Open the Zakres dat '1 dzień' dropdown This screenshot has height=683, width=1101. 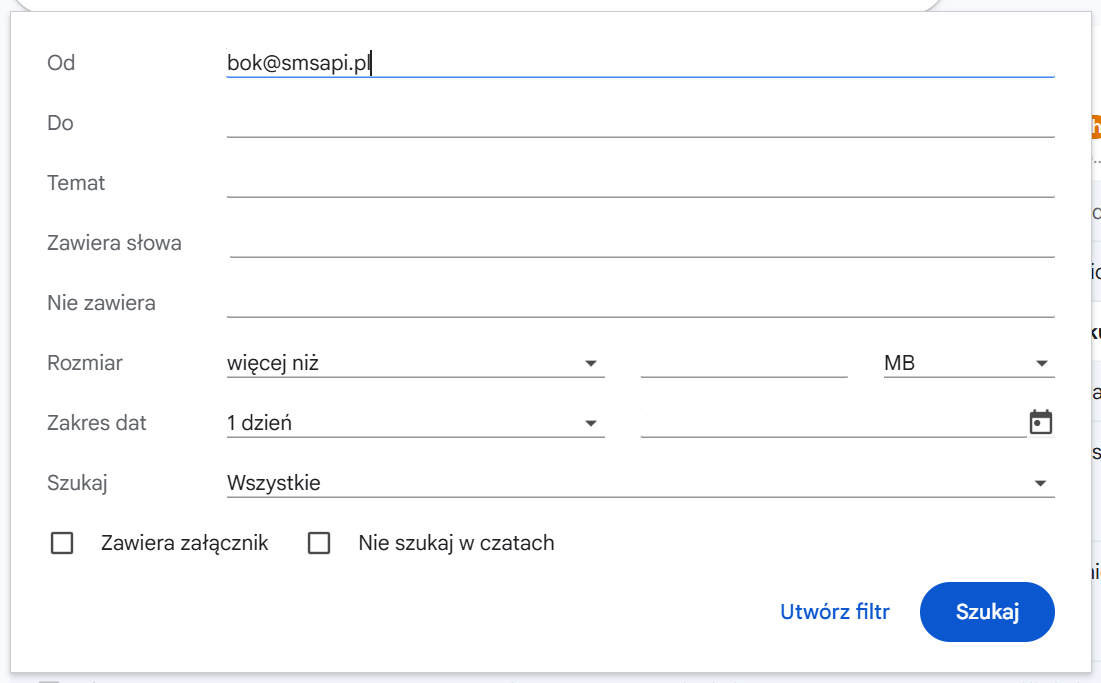pyautogui.click(x=415, y=423)
